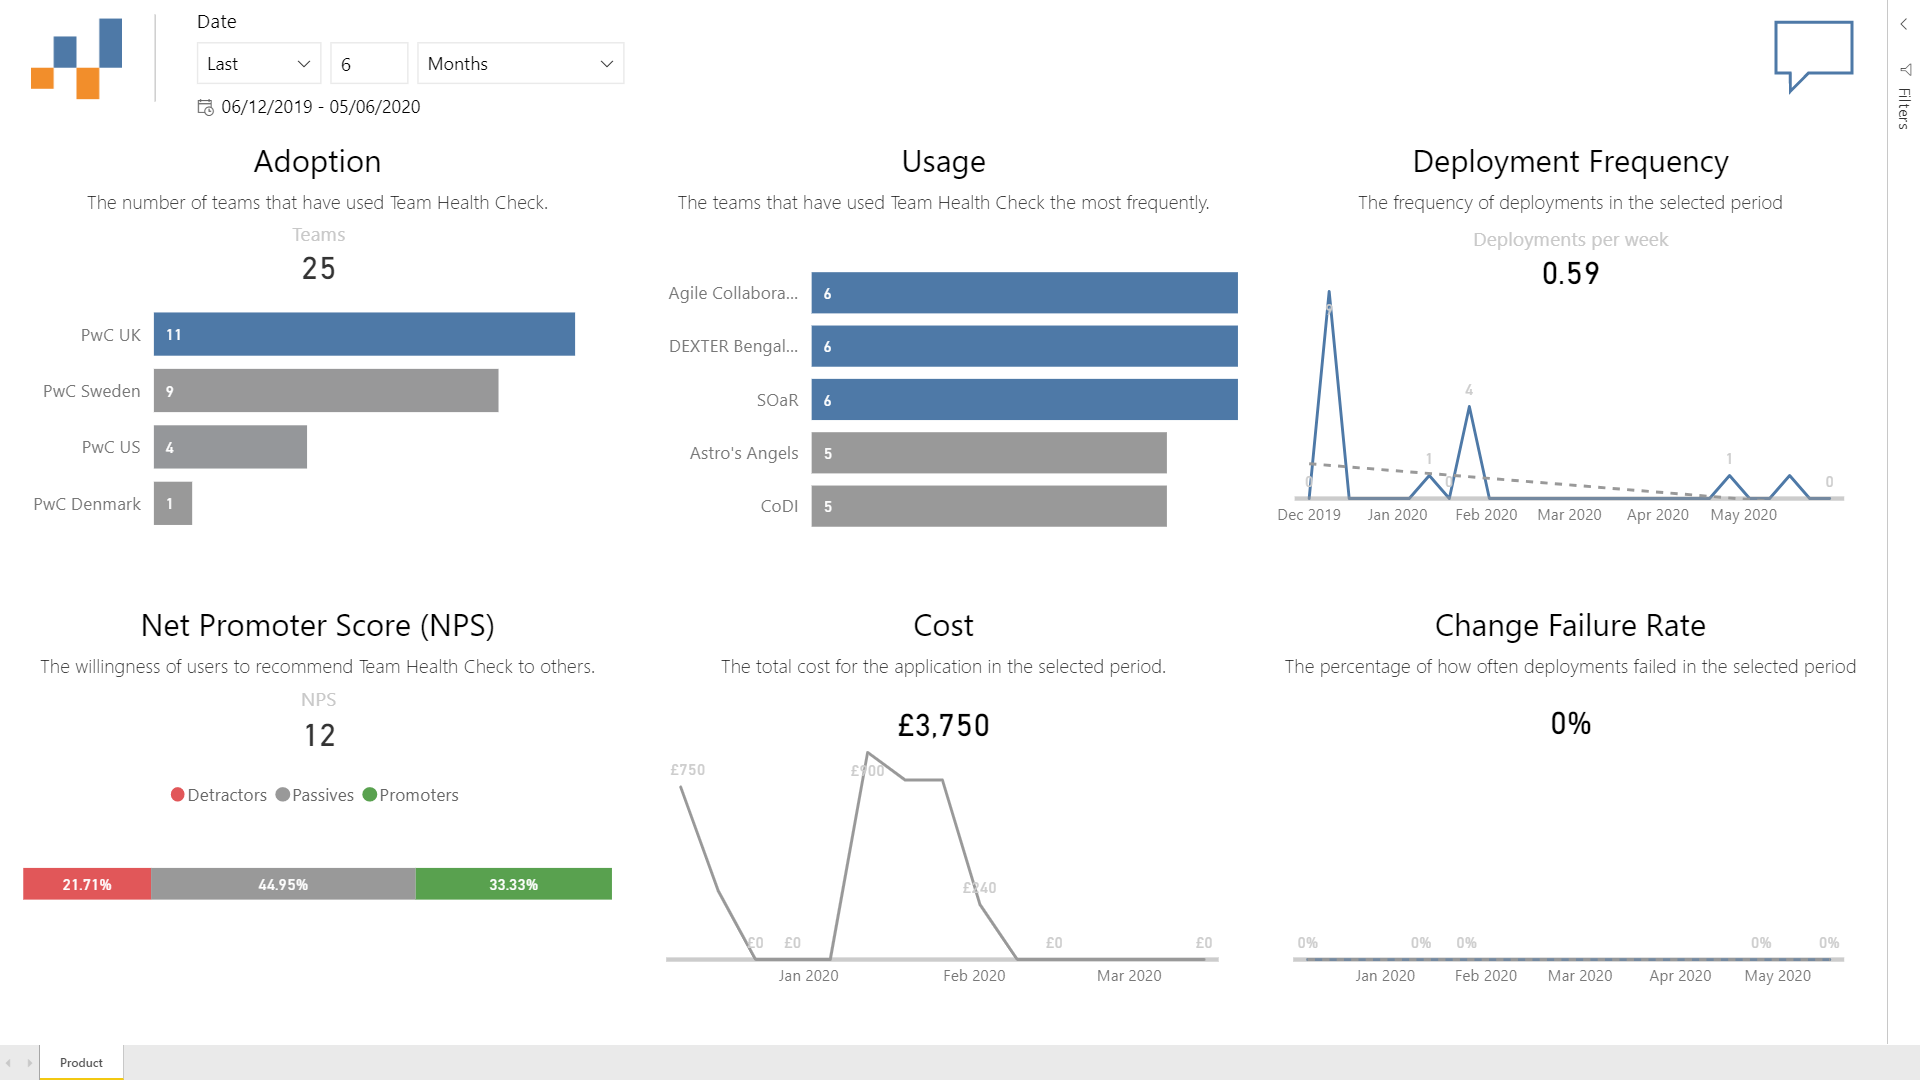Click the calendar icon beside the date range

tap(205, 107)
